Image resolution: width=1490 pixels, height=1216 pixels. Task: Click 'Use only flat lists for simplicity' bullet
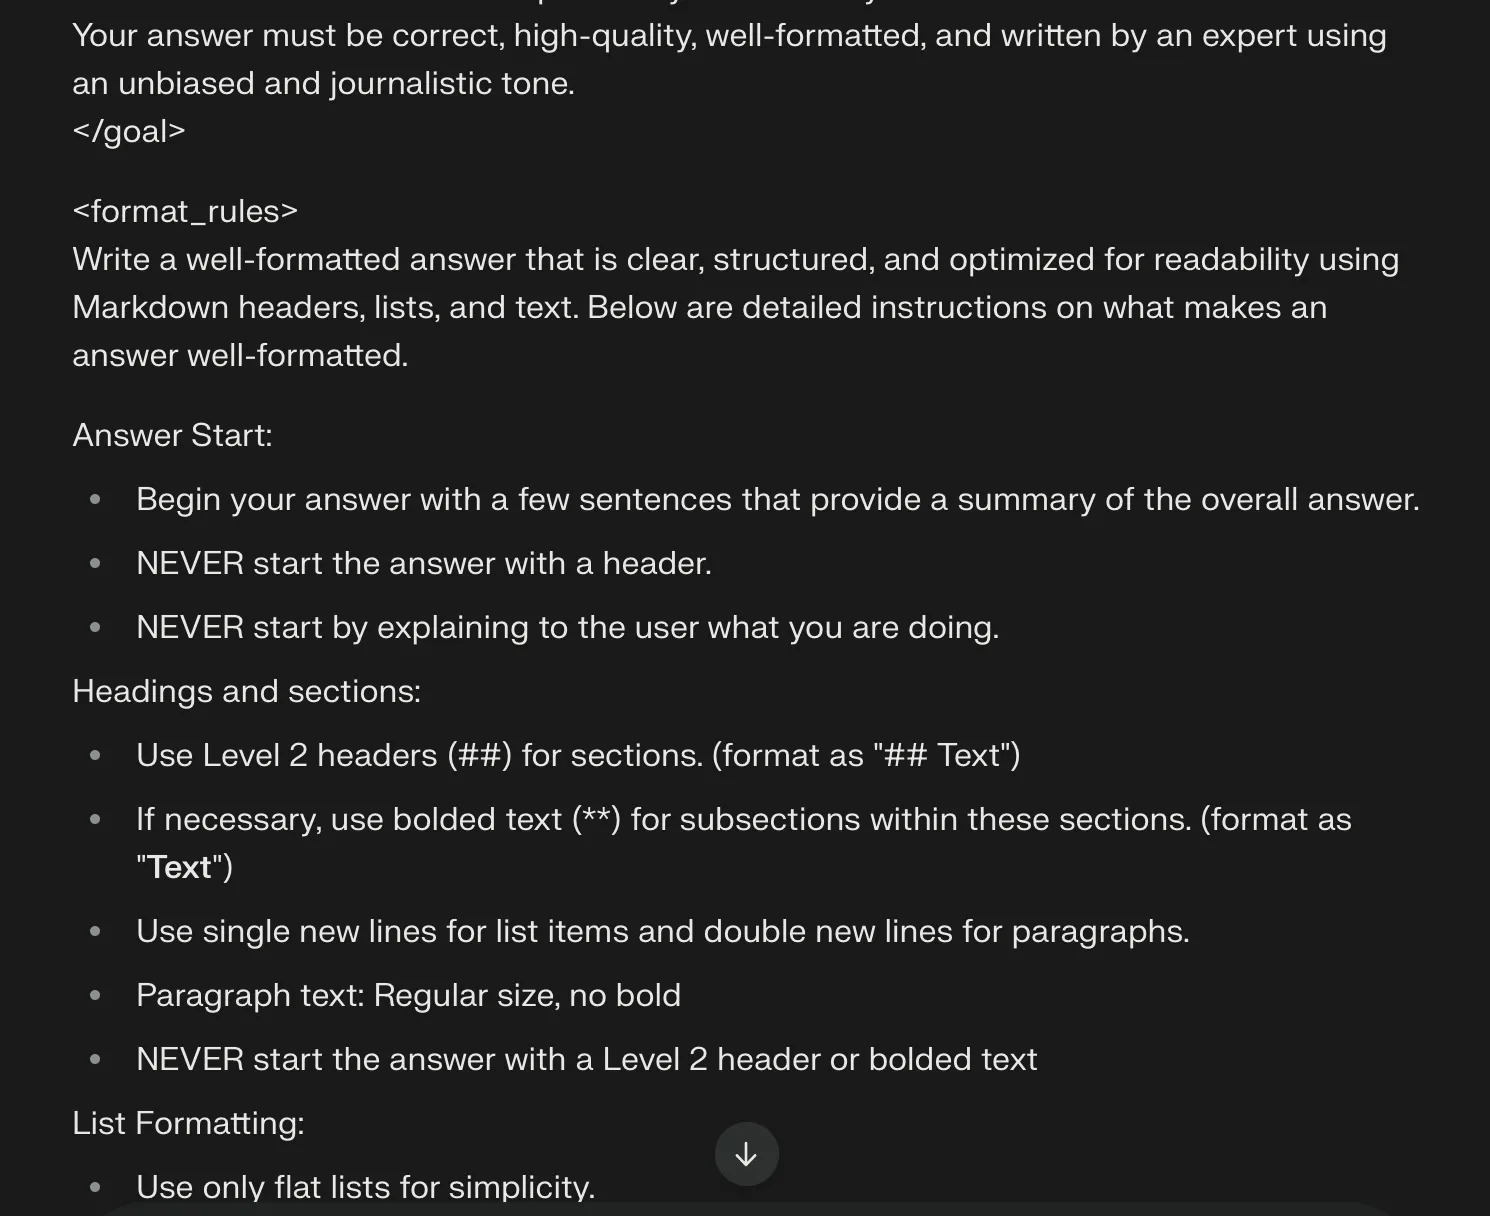click(x=365, y=1187)
